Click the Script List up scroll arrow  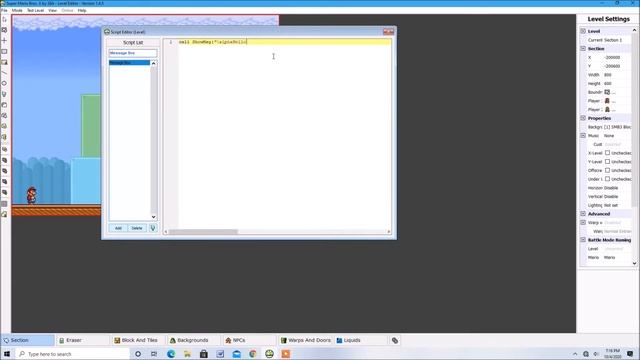click(x=153, y=63)
